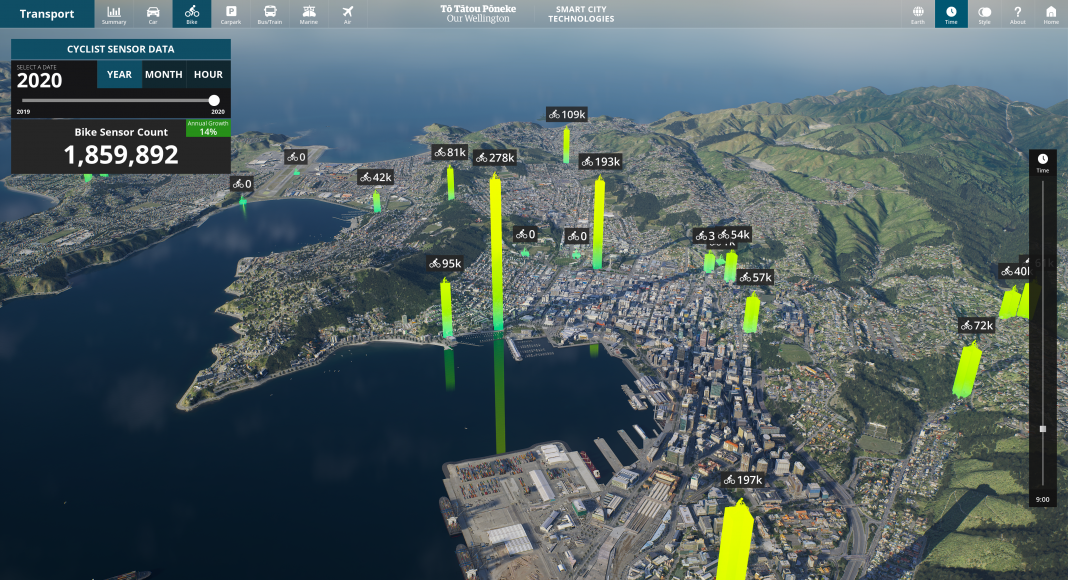
Task: Select the YEAR tab
Action: (x=119, y=75)
